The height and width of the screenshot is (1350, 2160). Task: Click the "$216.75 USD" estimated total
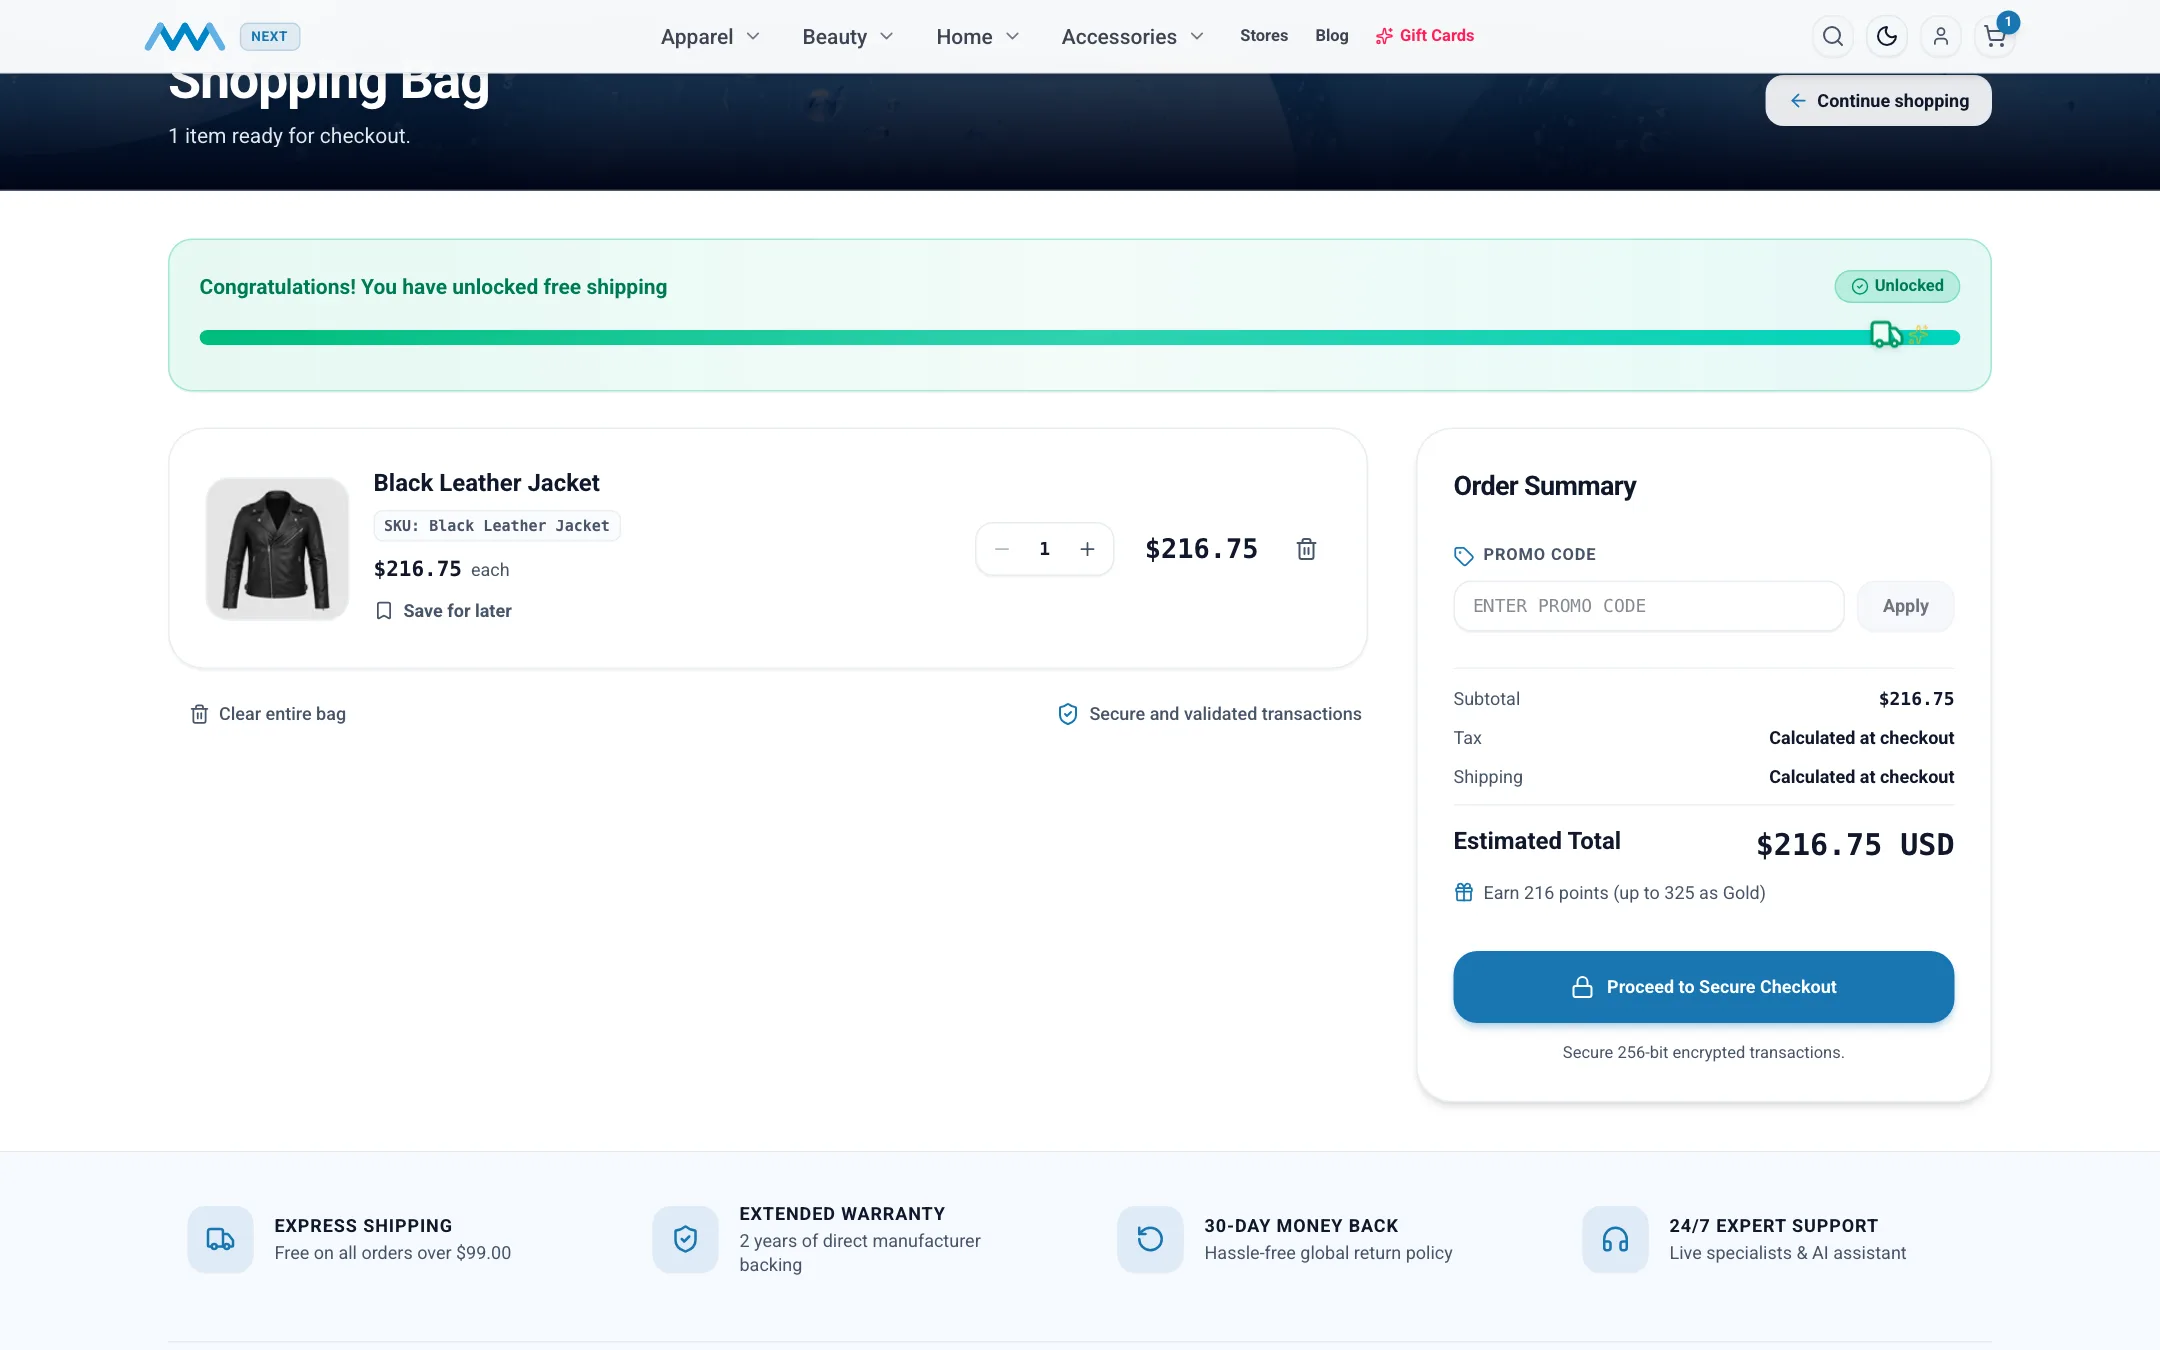coord(1855,845)
